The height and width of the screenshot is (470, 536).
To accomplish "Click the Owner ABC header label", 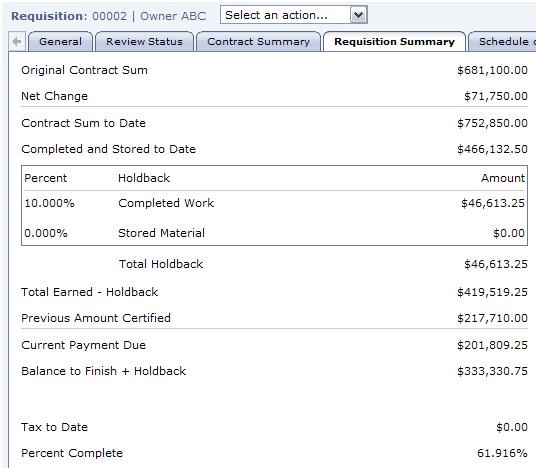I will click(173, 16).
